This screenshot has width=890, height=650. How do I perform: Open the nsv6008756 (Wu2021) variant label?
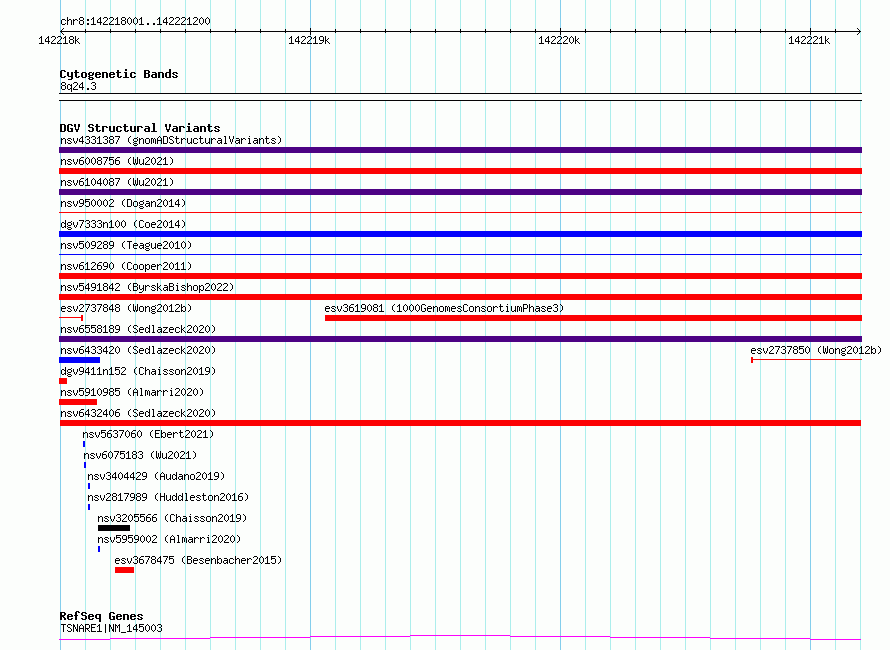(117, 161)
